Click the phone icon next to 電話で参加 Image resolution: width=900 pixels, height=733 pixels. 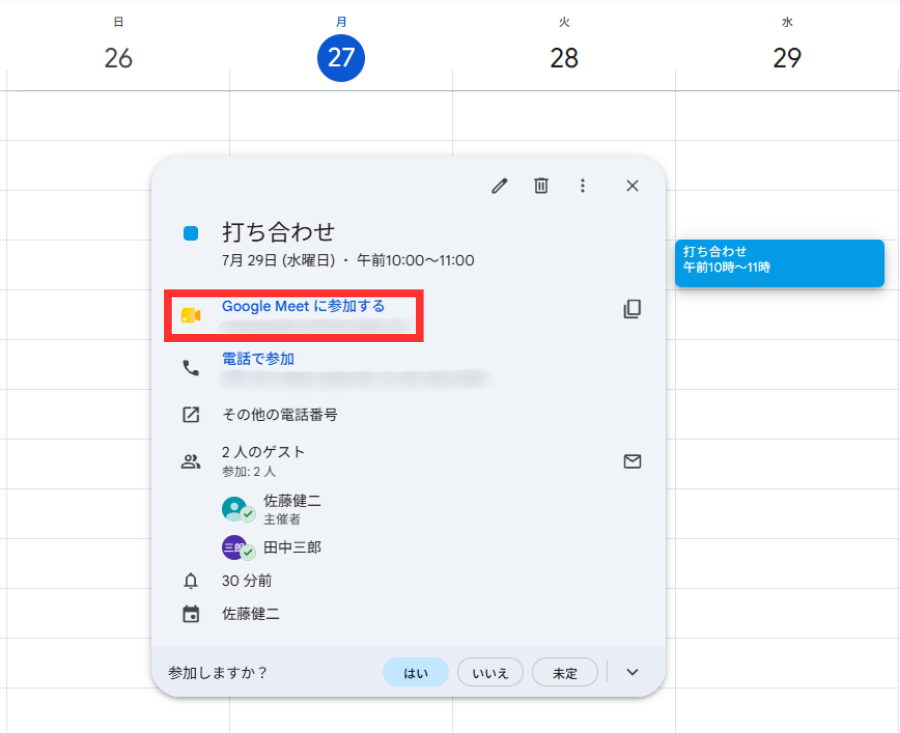coord(191,368)
